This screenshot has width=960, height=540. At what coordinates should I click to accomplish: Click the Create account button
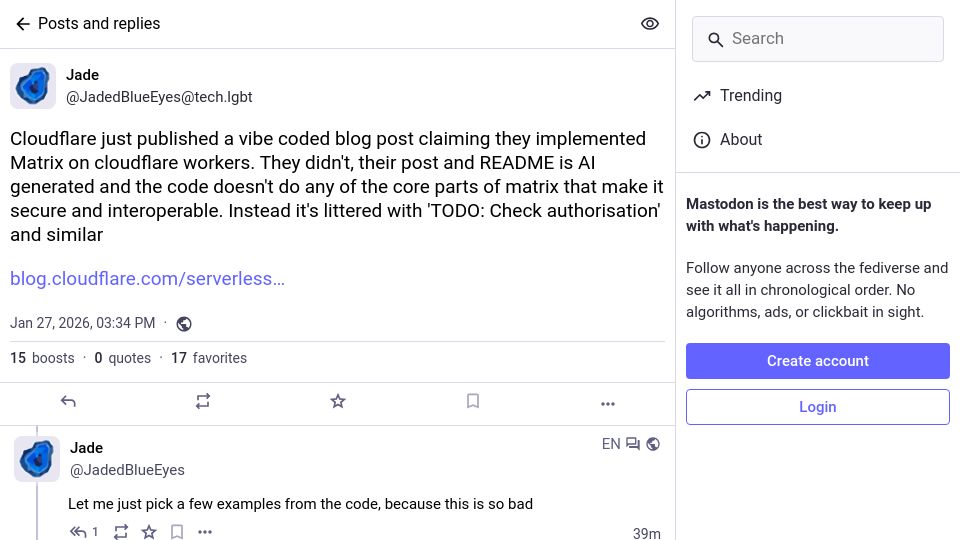(818, 361)
